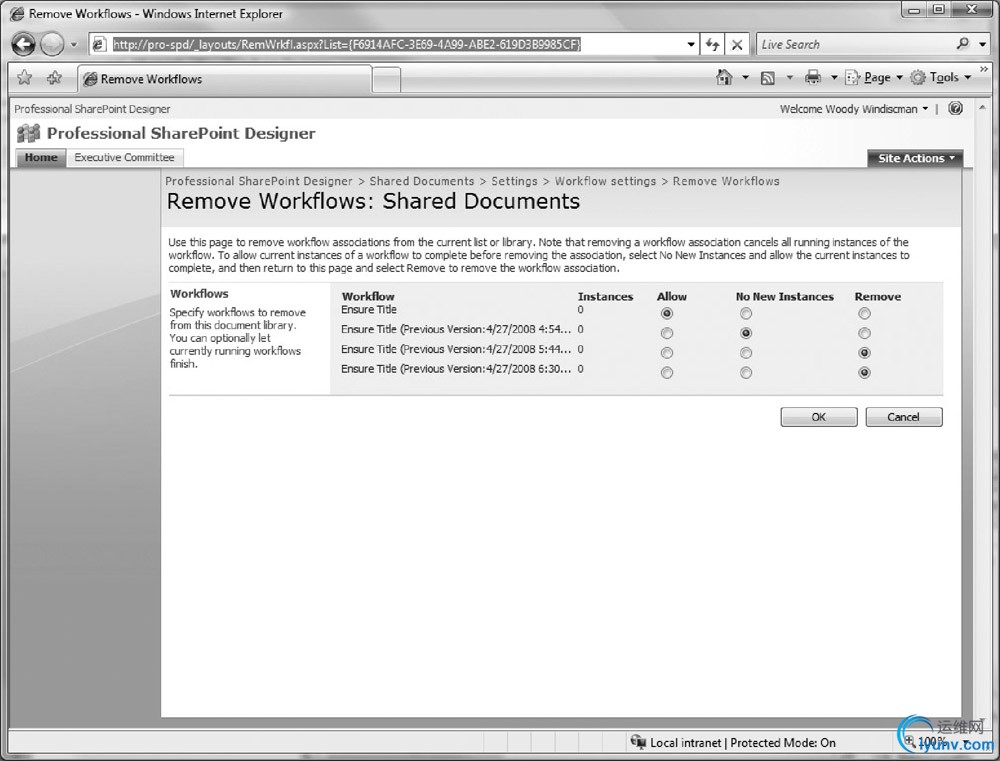Select Remove for 6:30 previous version
1000x761 pixels.
point(864,373)
